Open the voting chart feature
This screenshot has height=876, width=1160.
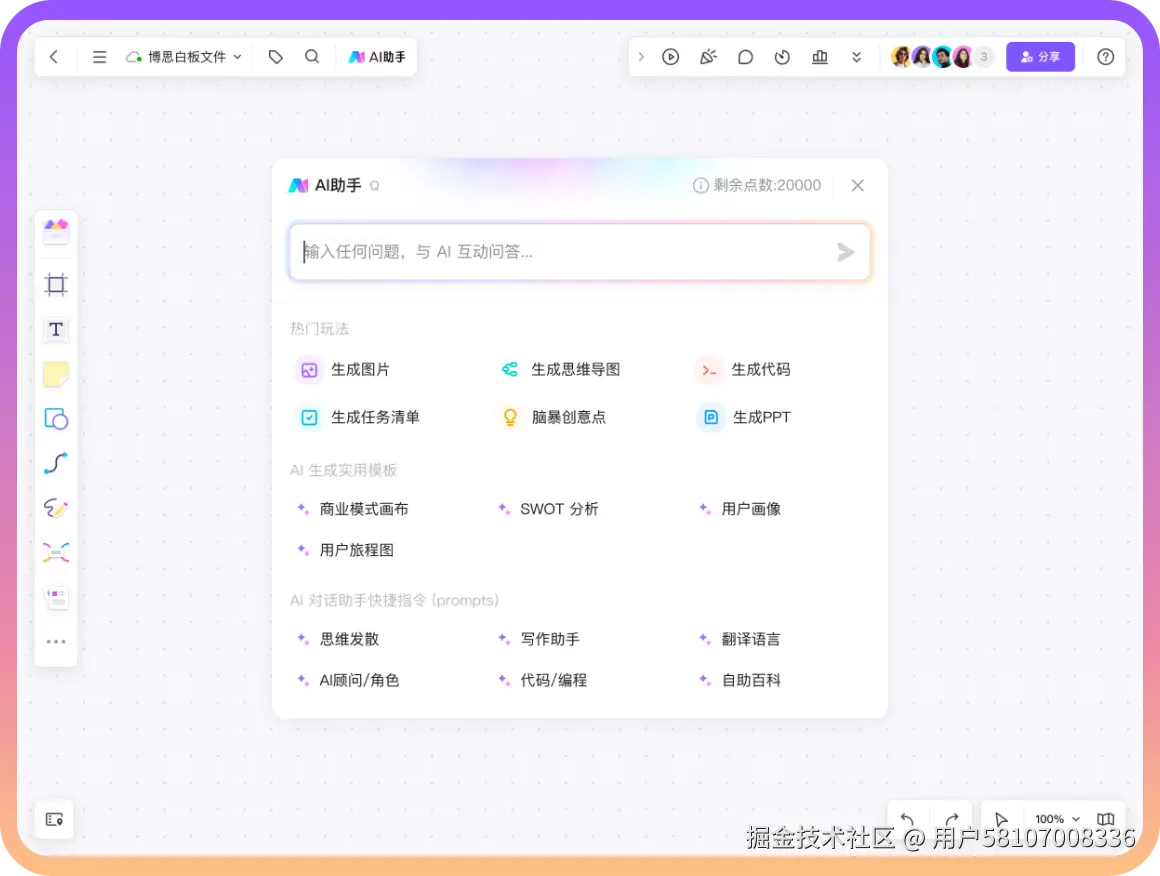pos(819,57)
